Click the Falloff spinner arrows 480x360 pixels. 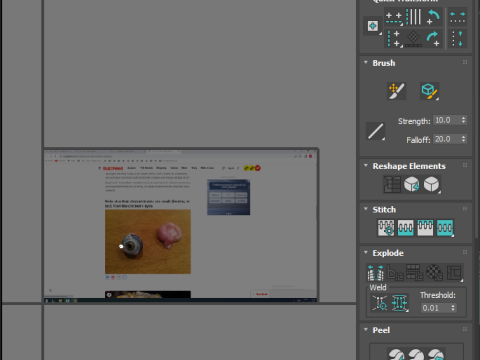(x=463, y=139)
